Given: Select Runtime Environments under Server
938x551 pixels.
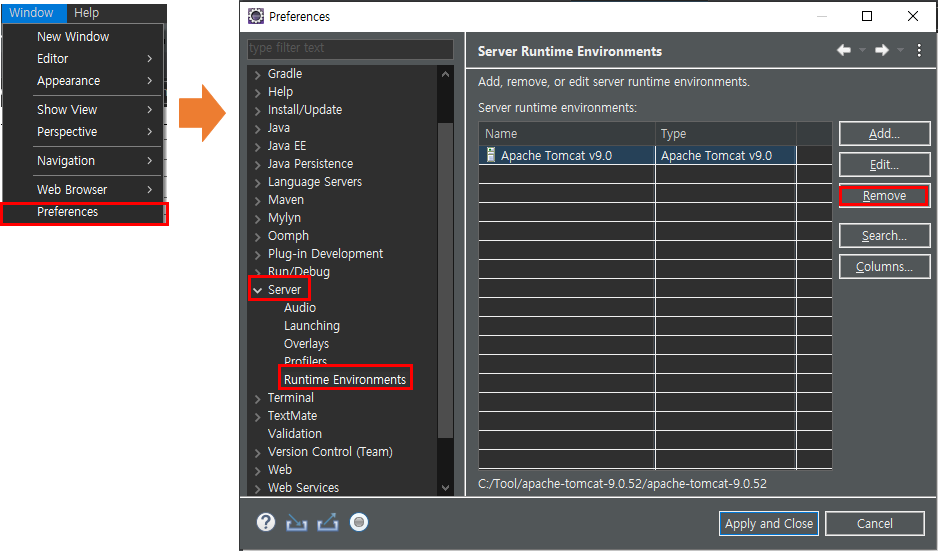Looking at the screenshot, I should (x=345, y=379).
